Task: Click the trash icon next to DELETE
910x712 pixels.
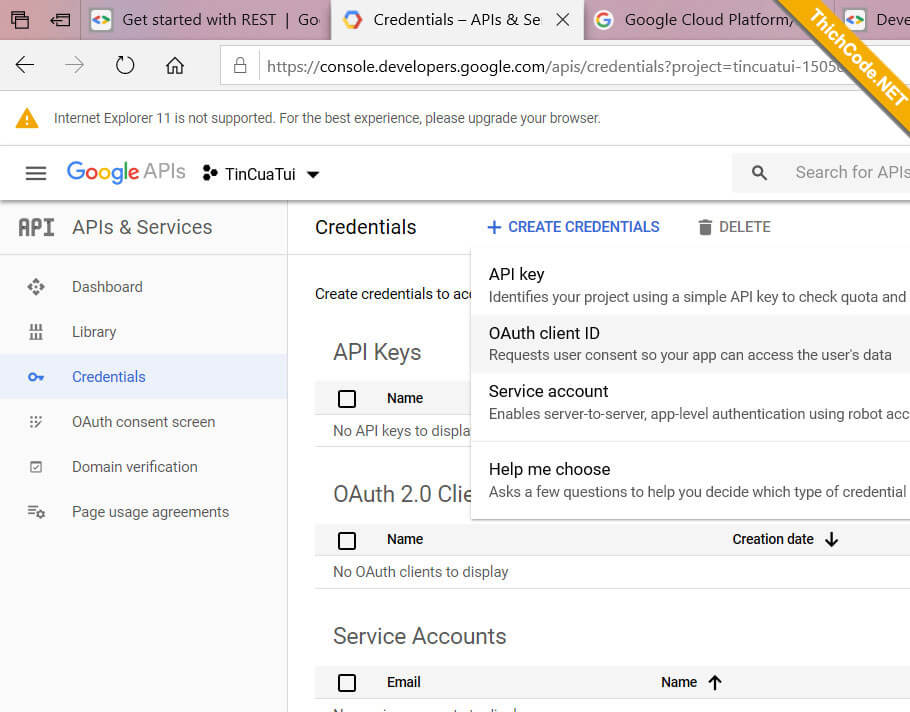Action: [x=705, y=227]
